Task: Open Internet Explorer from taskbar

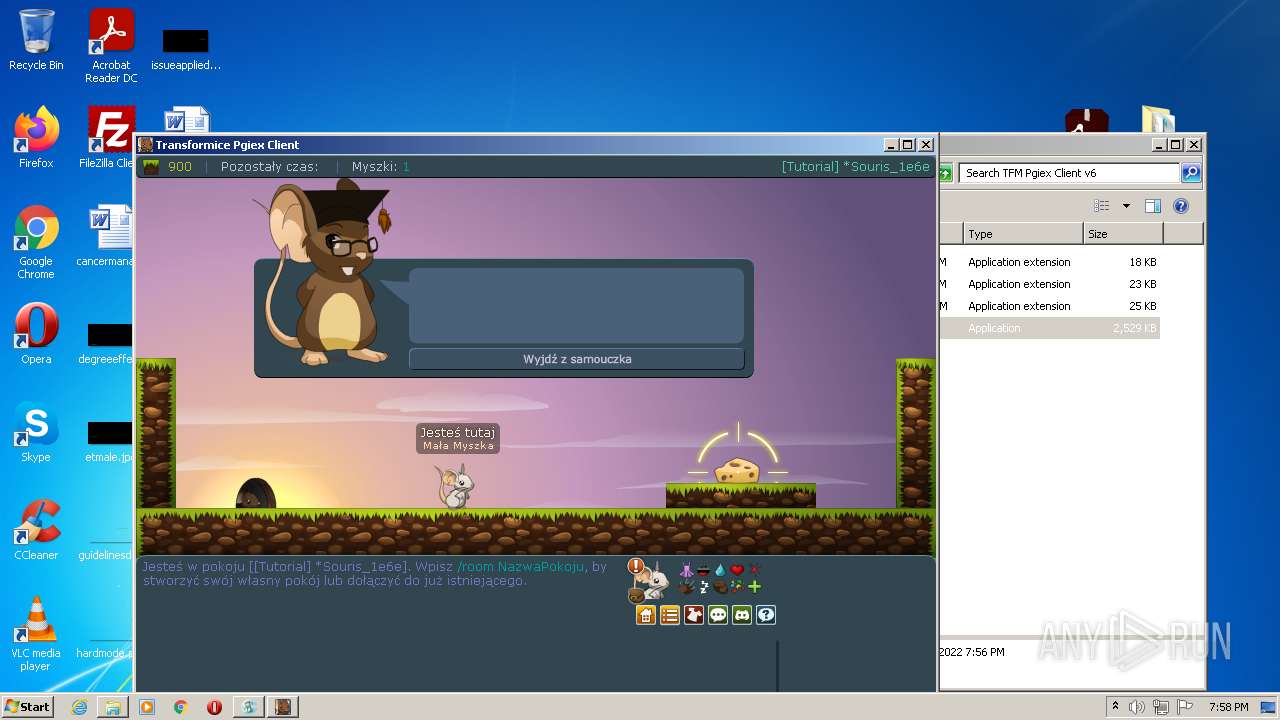Action: click(x=79, y=707)
